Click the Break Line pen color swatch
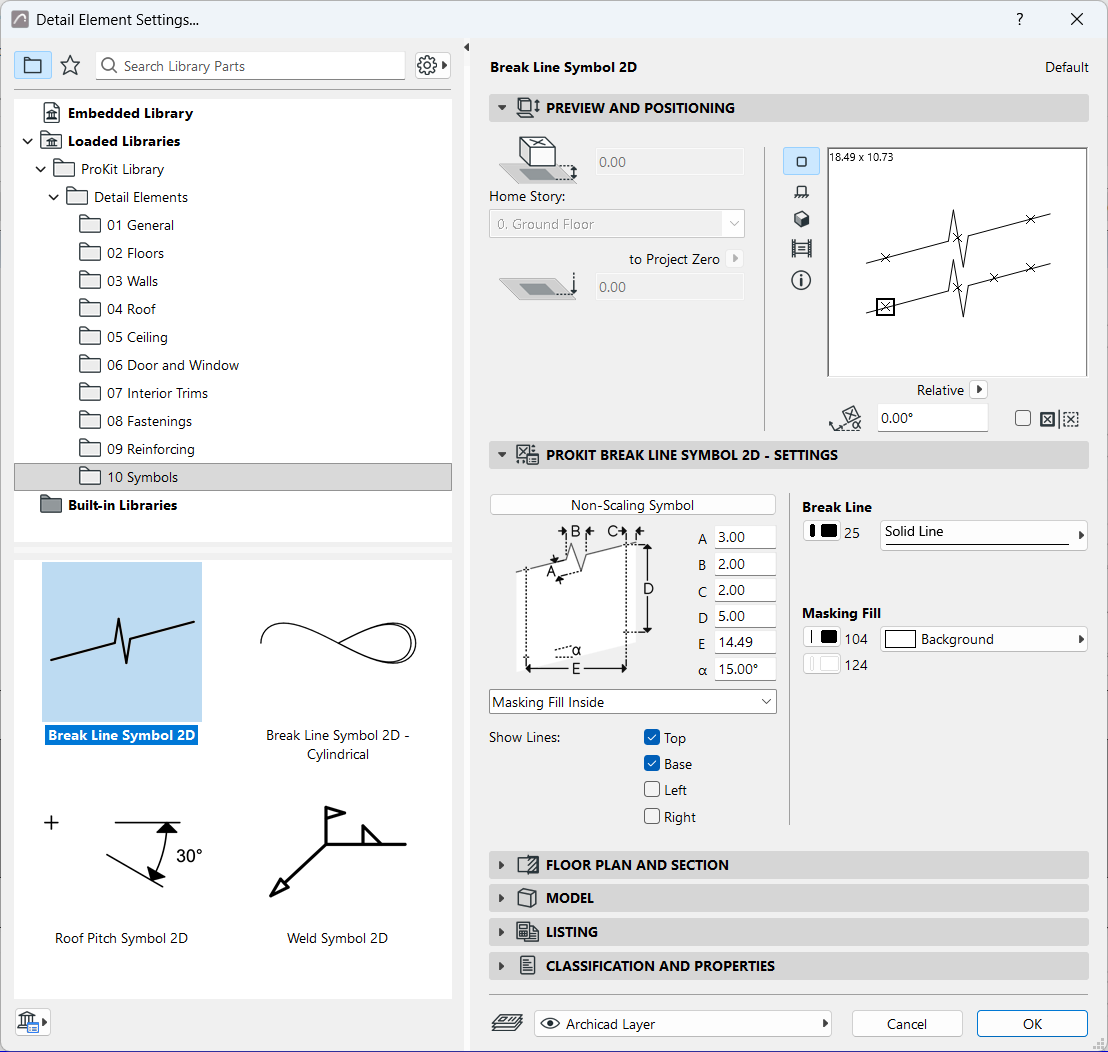Image resolution: width=1108 pixels, height=1052 pixels. tap(822, 531)
